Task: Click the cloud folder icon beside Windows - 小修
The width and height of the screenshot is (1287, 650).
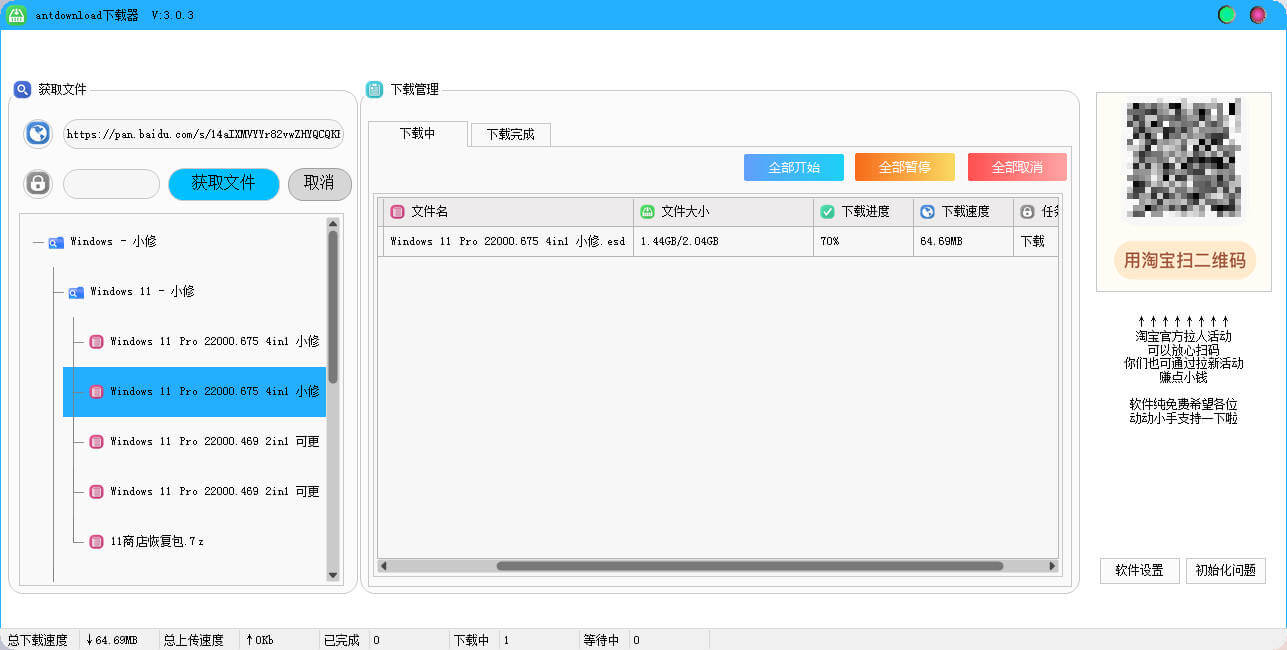Action: point(55,241)
